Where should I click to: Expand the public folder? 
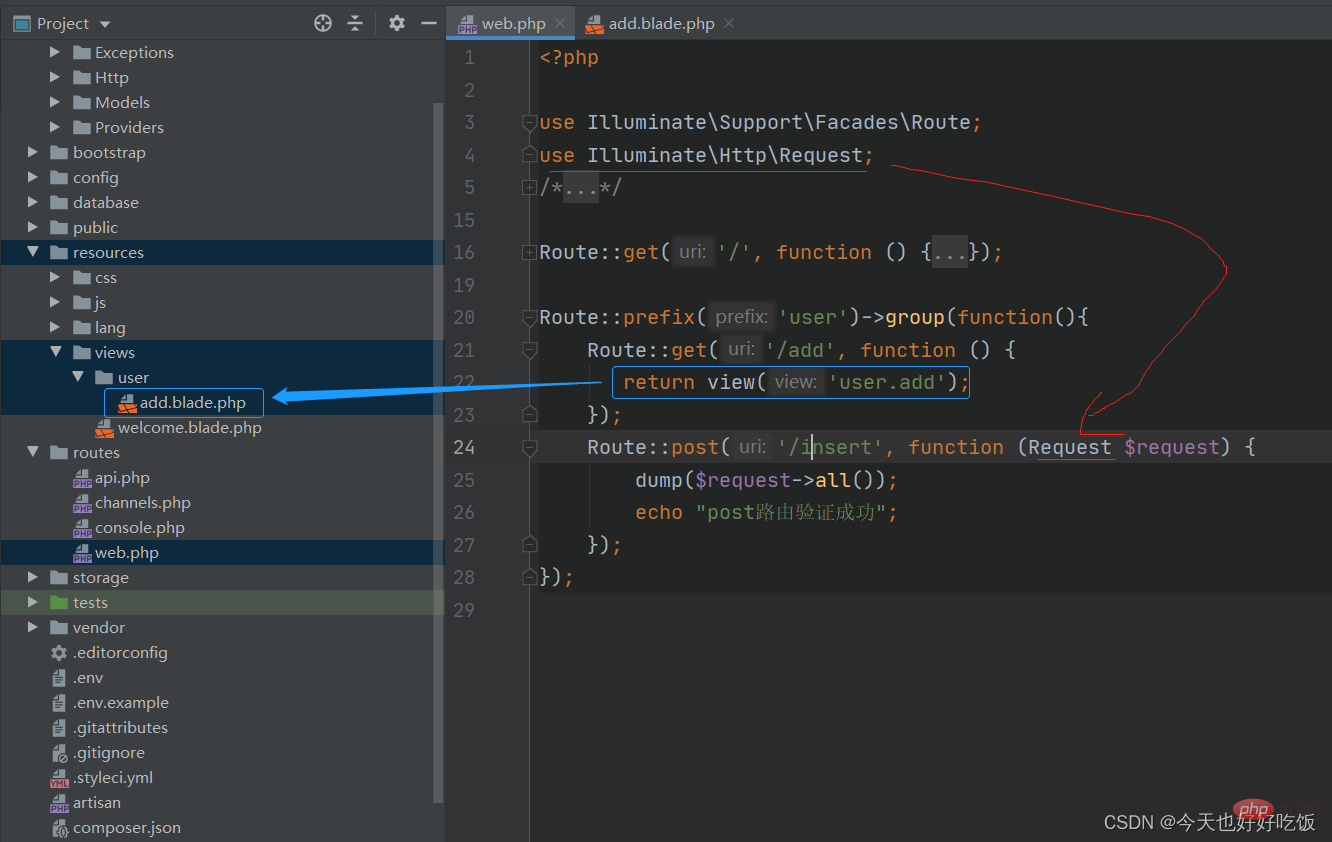33,227
